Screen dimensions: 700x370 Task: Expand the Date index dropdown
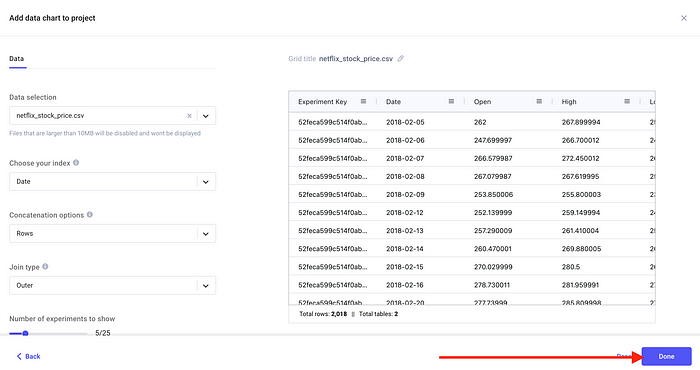pyautogui.click(x=206, y=182)
